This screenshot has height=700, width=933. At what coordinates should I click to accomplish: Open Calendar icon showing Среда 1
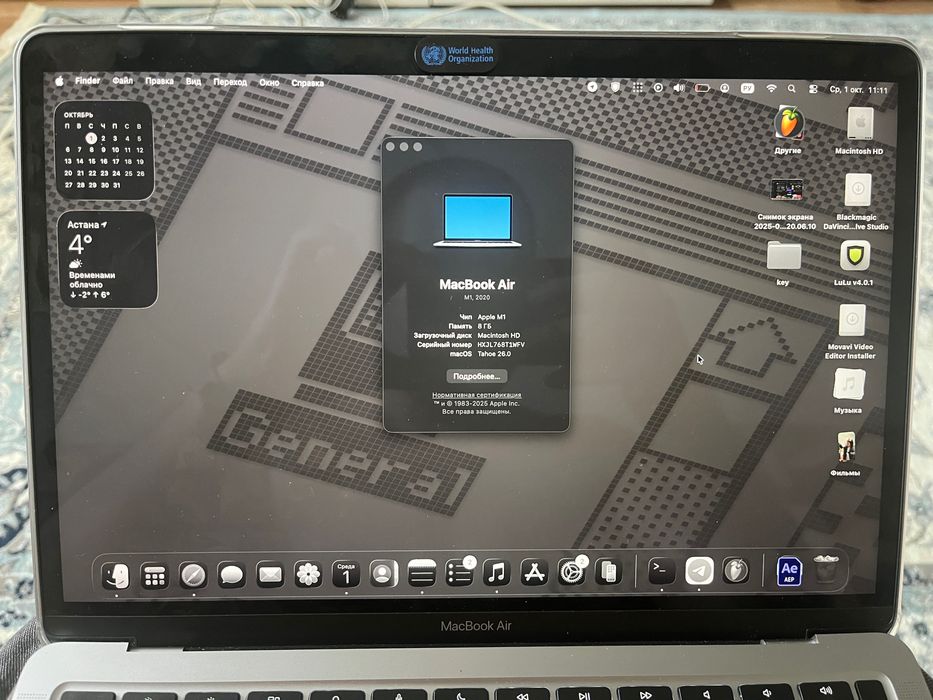click(346, 574)
